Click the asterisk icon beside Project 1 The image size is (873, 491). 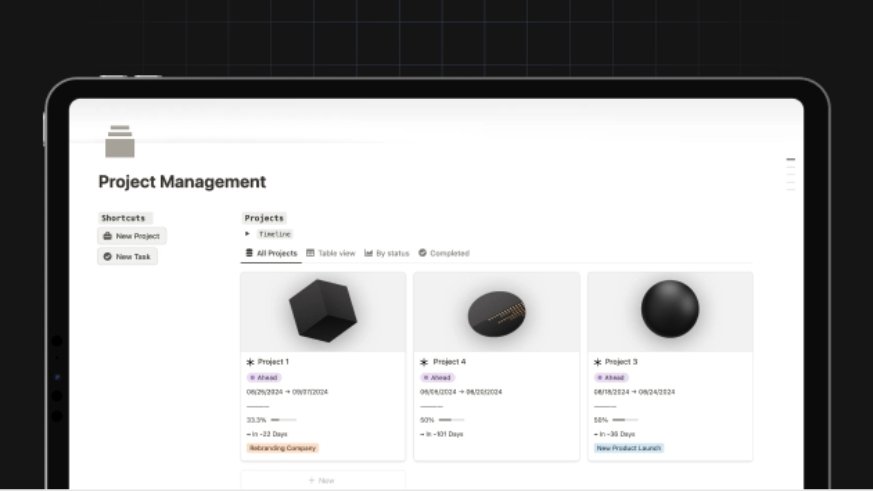click(x=250, y=362)
